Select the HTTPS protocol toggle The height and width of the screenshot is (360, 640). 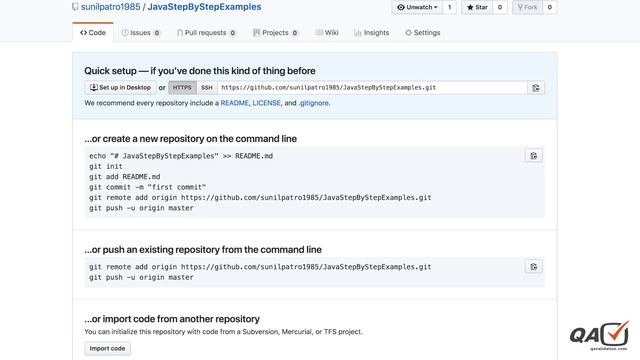pos(182,88)
